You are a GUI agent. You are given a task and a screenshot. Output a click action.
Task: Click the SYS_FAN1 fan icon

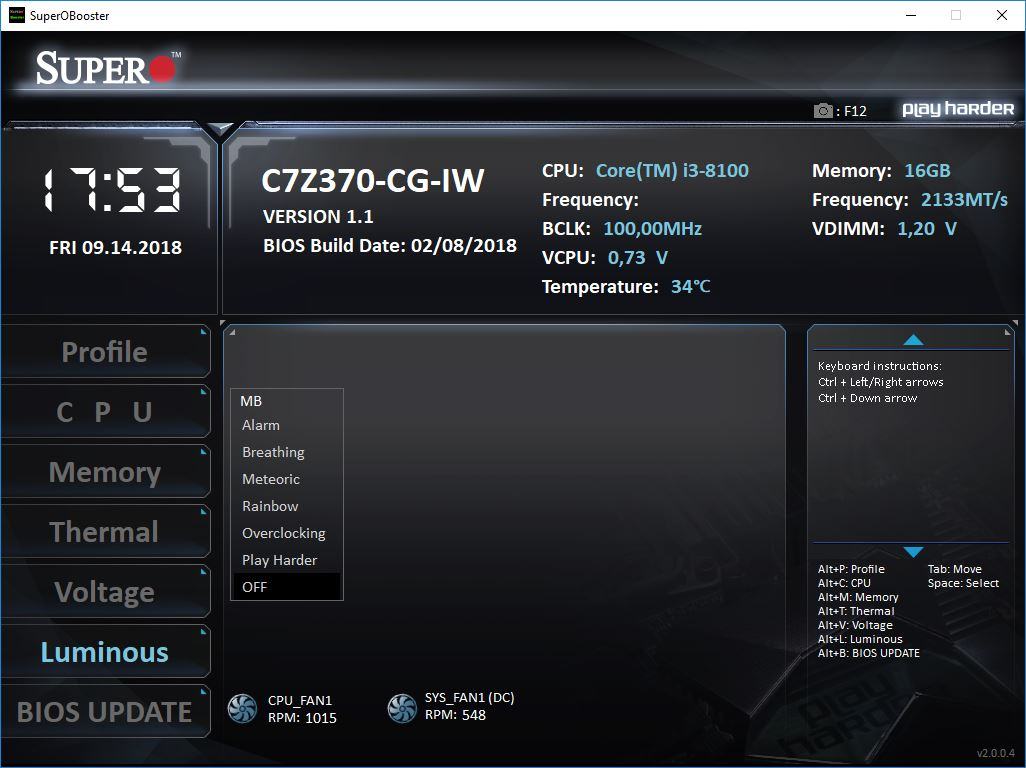(x=401, y=708)
